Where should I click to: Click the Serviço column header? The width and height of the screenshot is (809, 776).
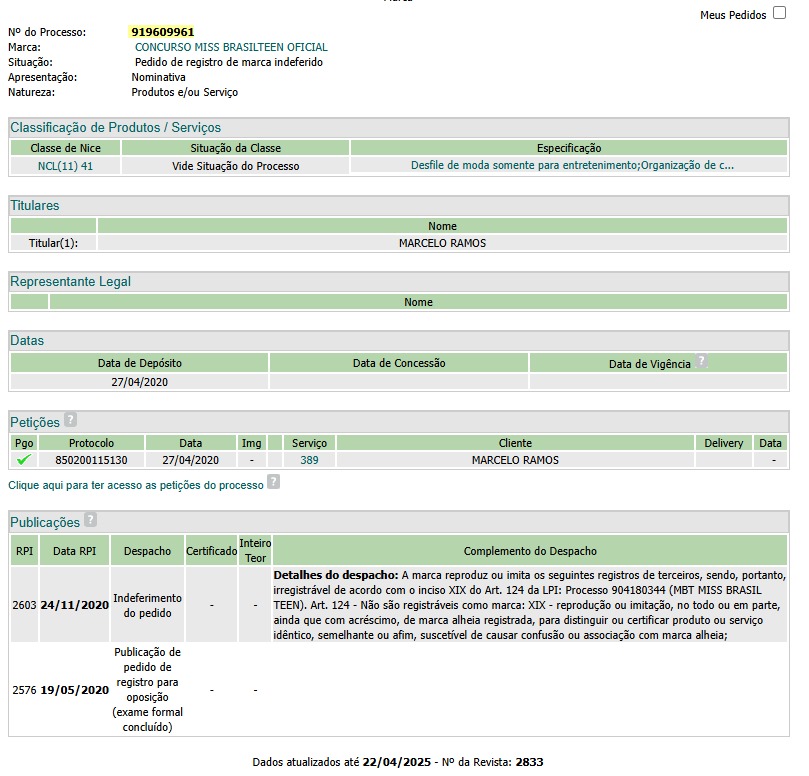310,443
